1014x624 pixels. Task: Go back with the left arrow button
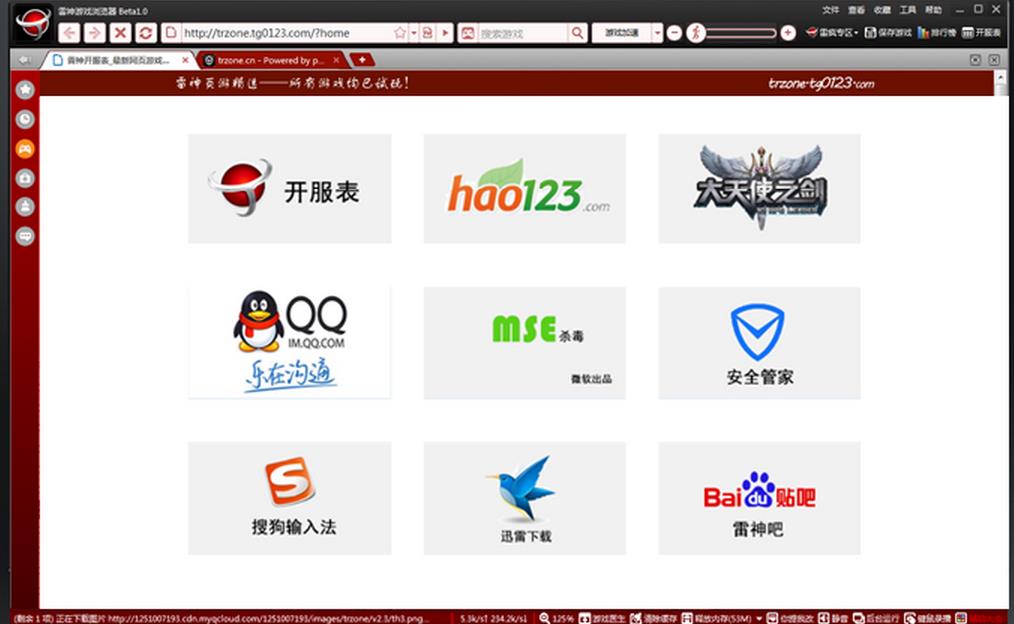click(69, 33)
